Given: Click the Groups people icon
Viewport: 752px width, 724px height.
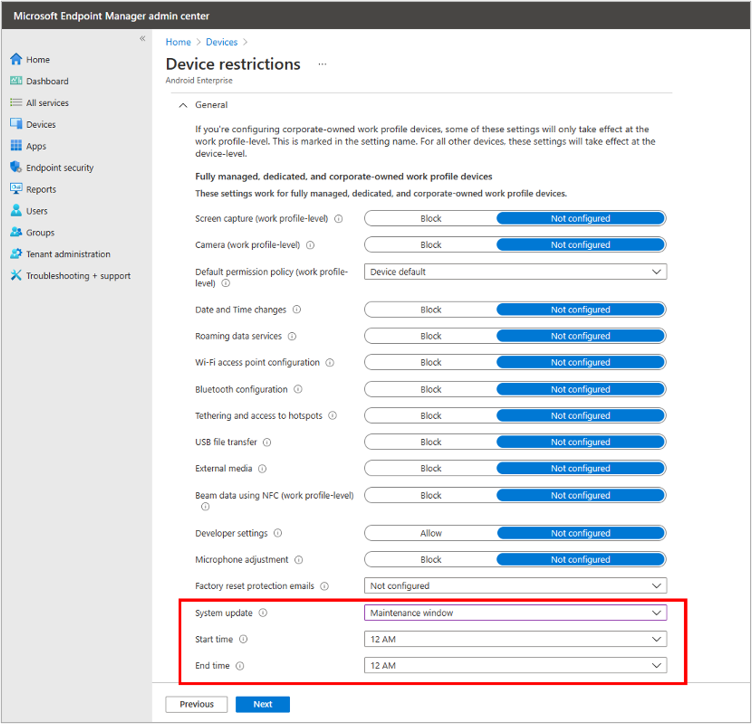Looking at the screenshot, I should [16, 232].
